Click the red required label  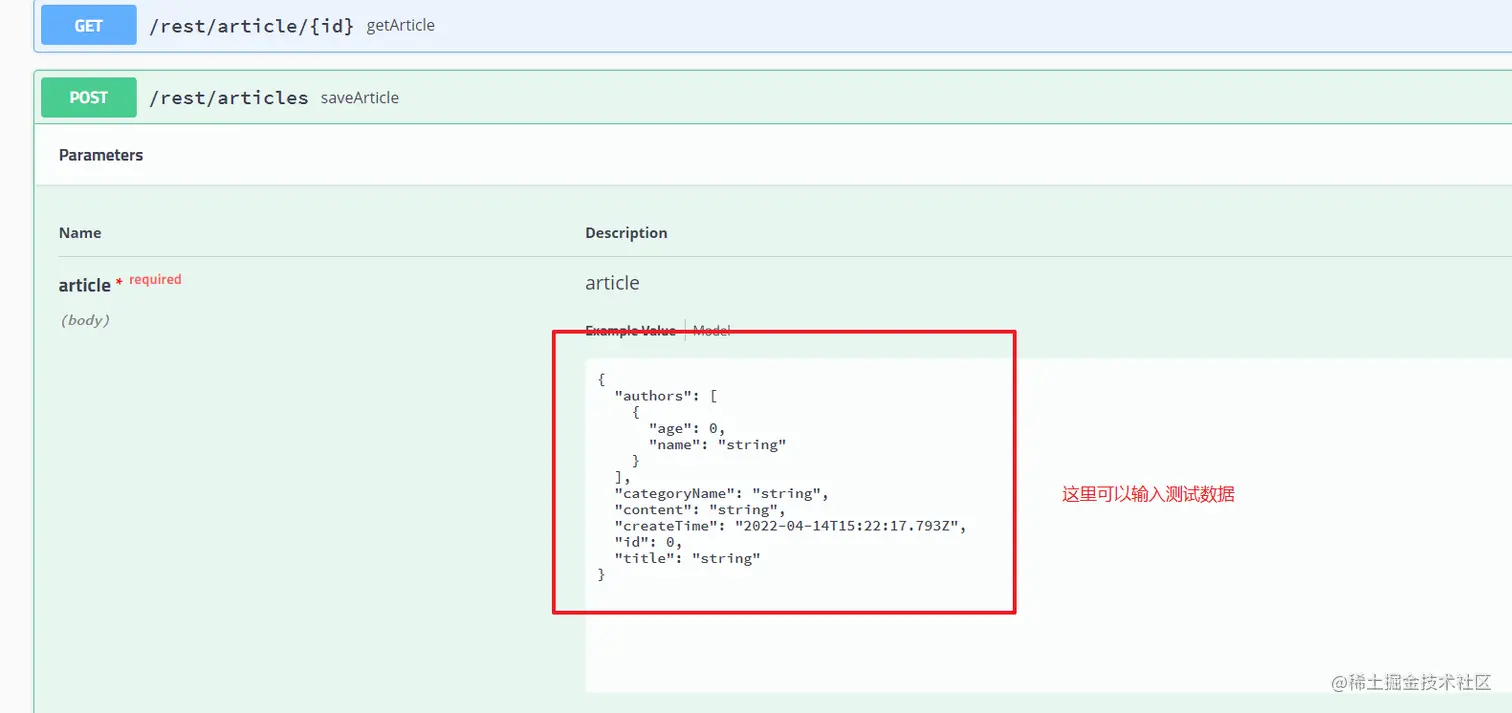click(155, 280)
